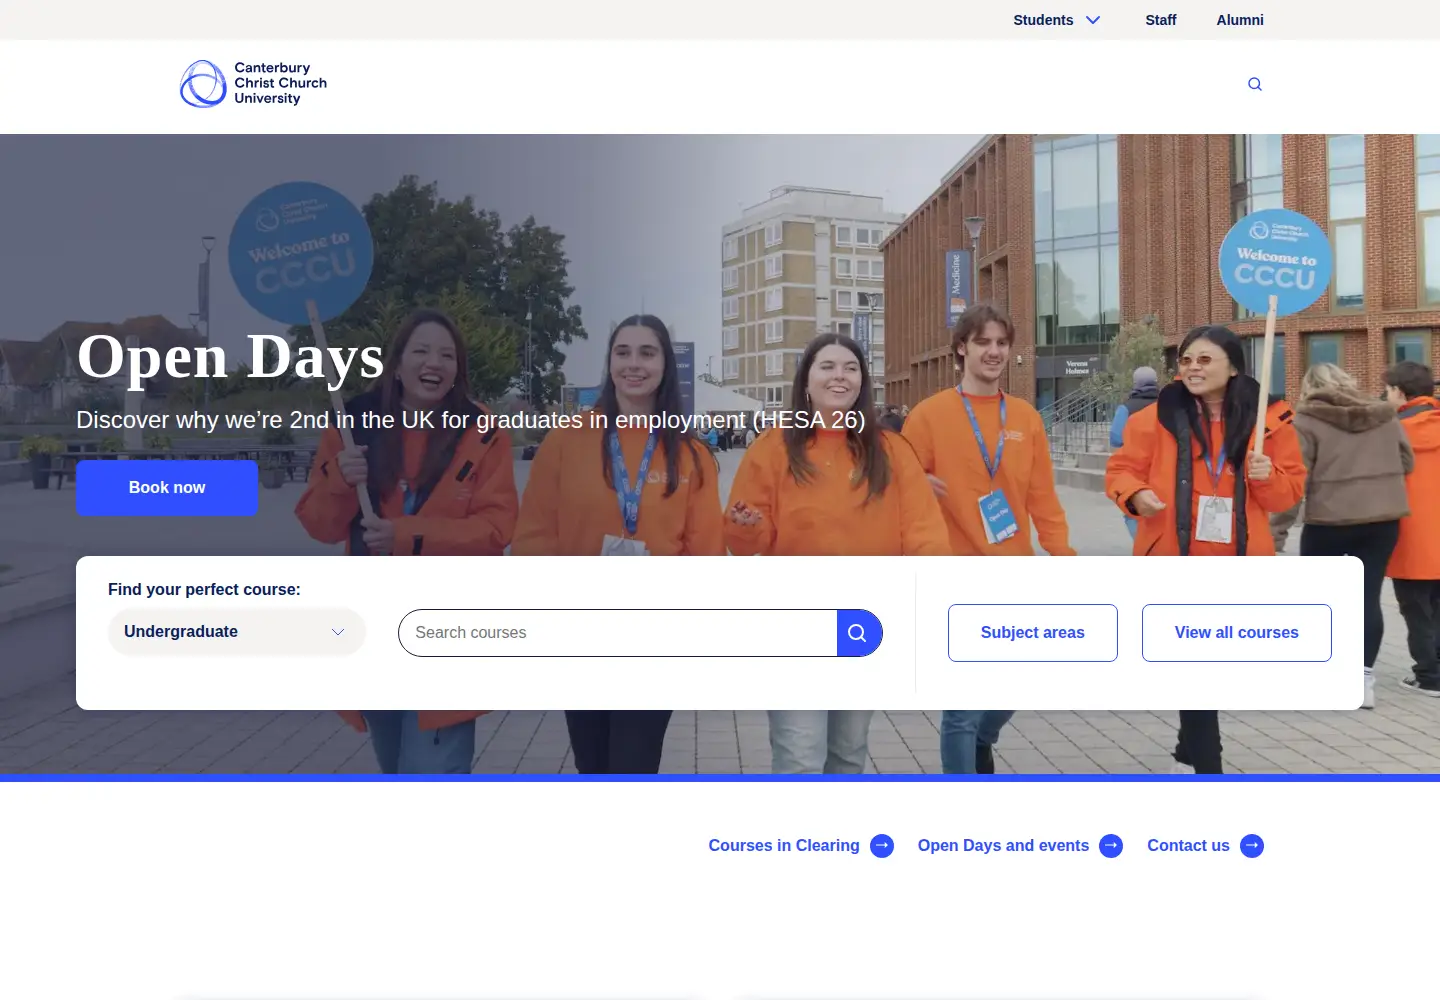
Task: Expand the Students dropdown menu
Action: (1057, 20)
